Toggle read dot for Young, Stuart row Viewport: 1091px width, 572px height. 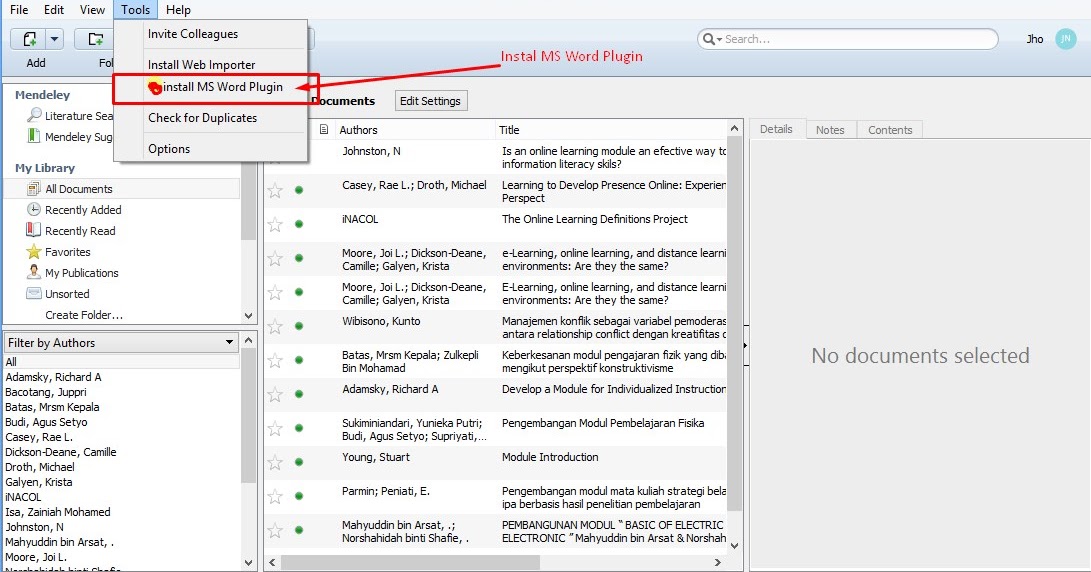(x=299, y=462)
